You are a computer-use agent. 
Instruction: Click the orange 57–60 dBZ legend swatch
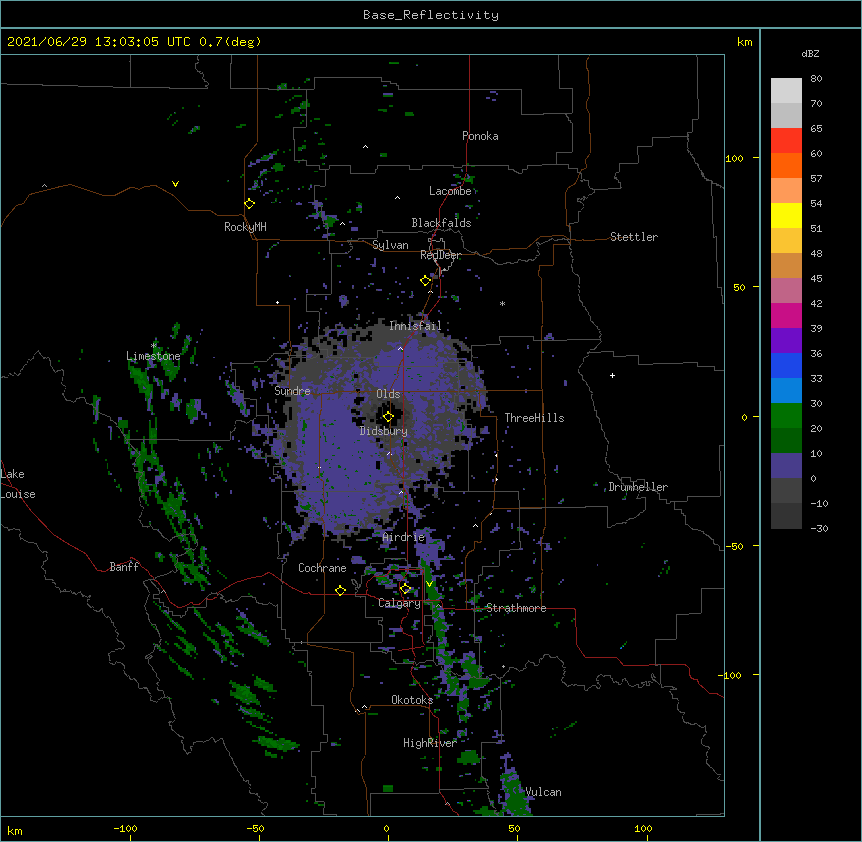pos(786,165)
